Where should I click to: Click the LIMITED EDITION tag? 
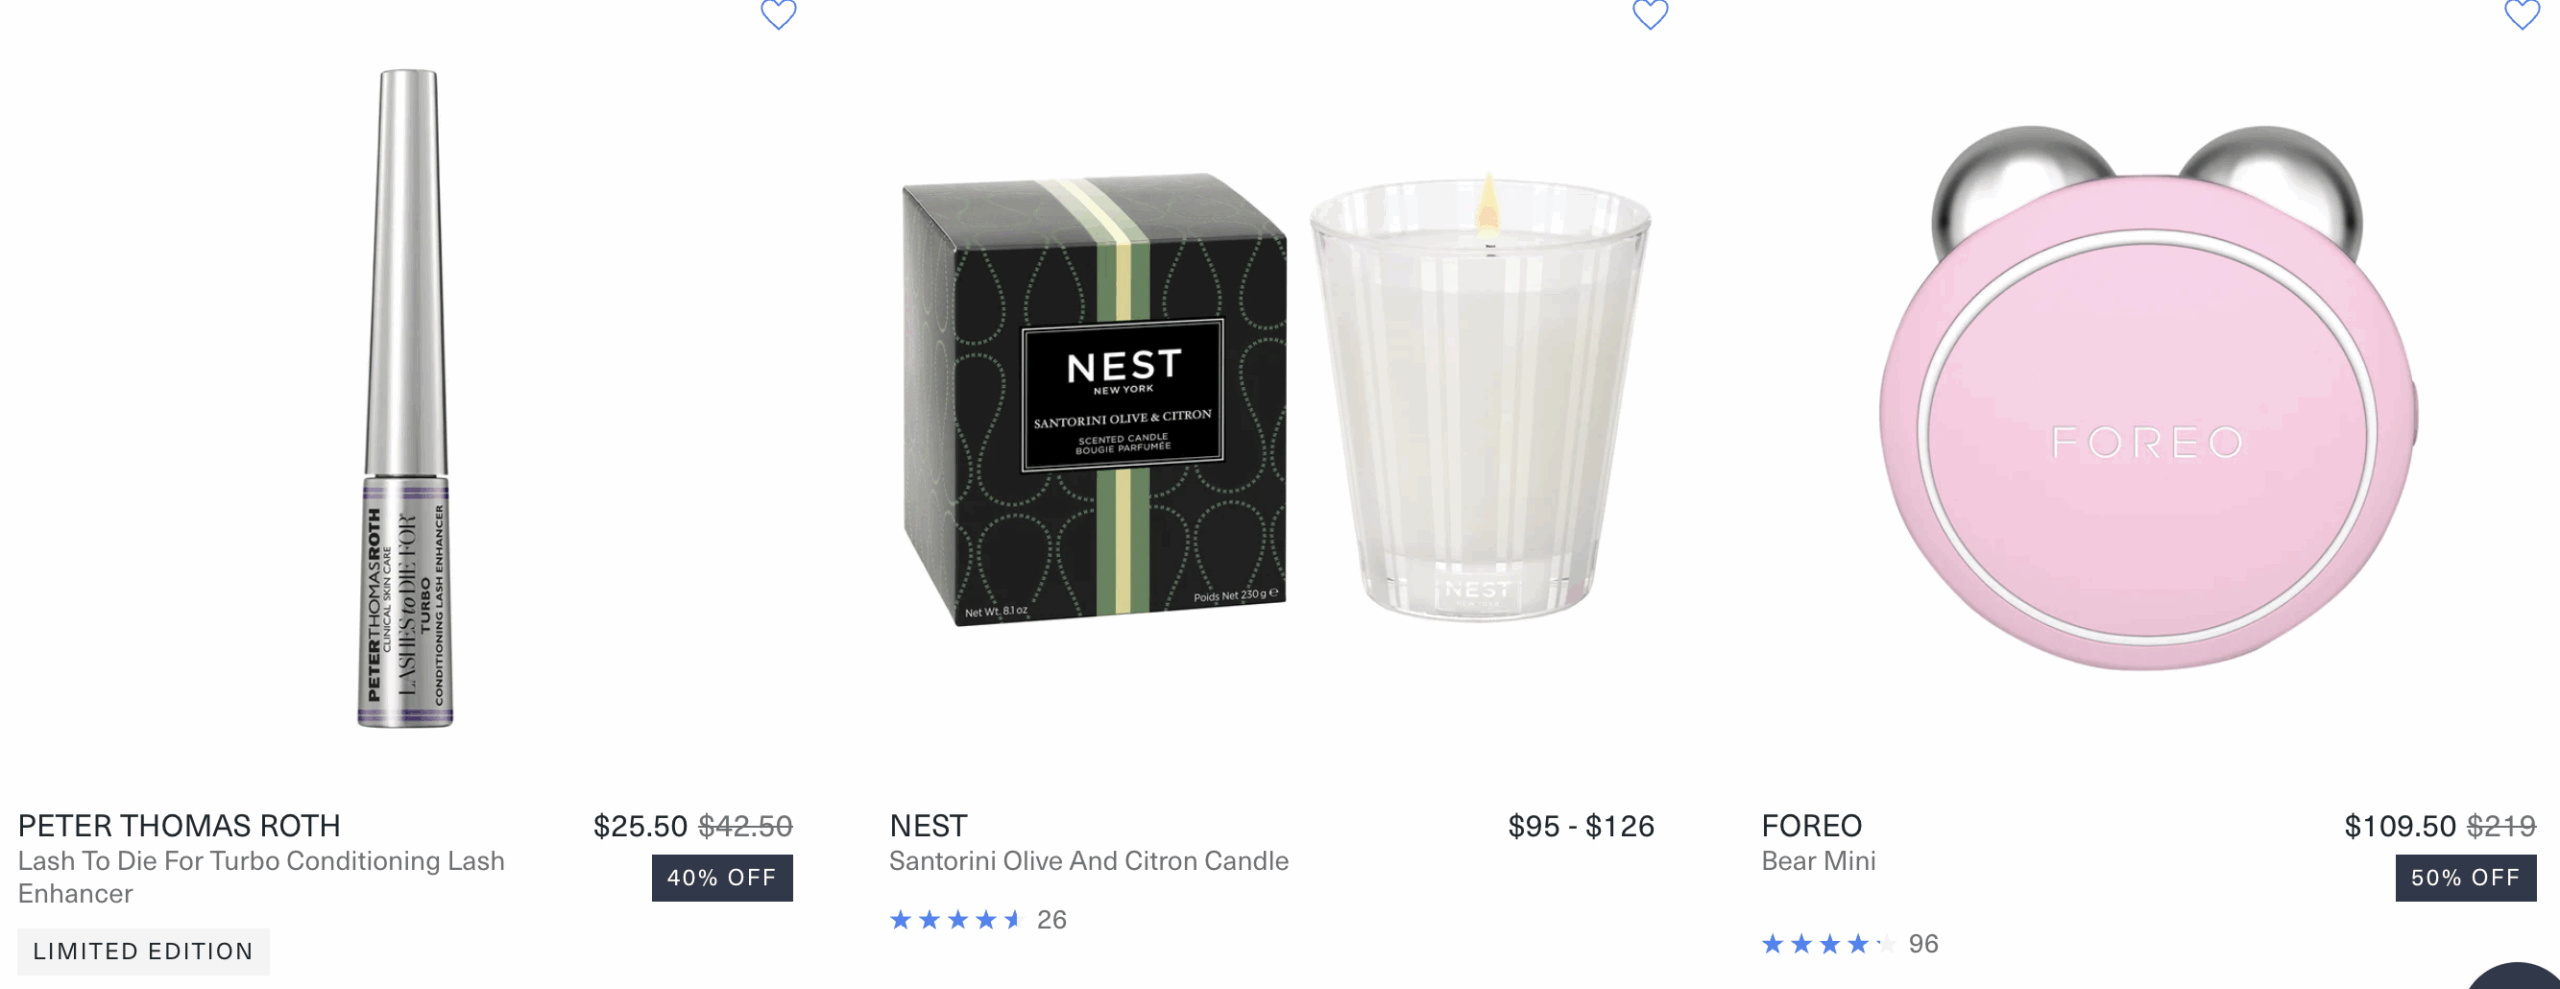coord(143,951)
